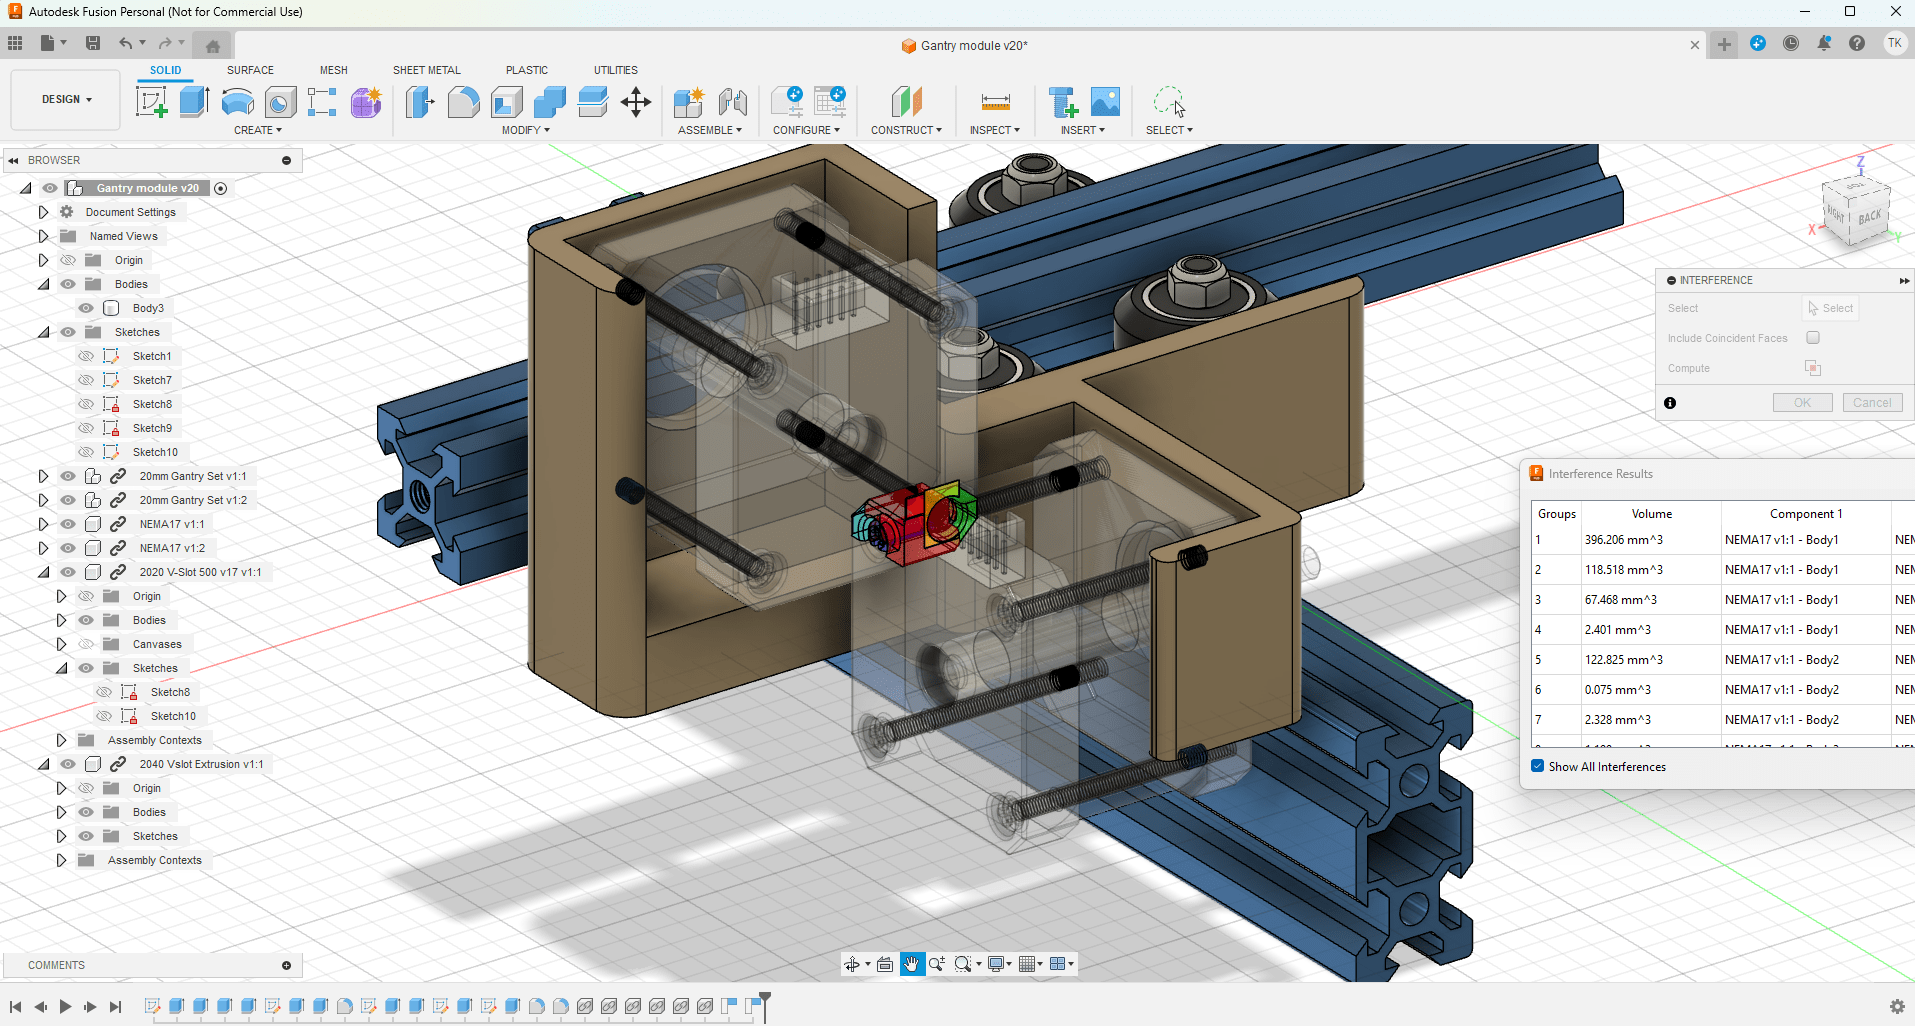1915x1026 pixels.
Task: Click the New Component assemble icon
Action: [689, 102]
